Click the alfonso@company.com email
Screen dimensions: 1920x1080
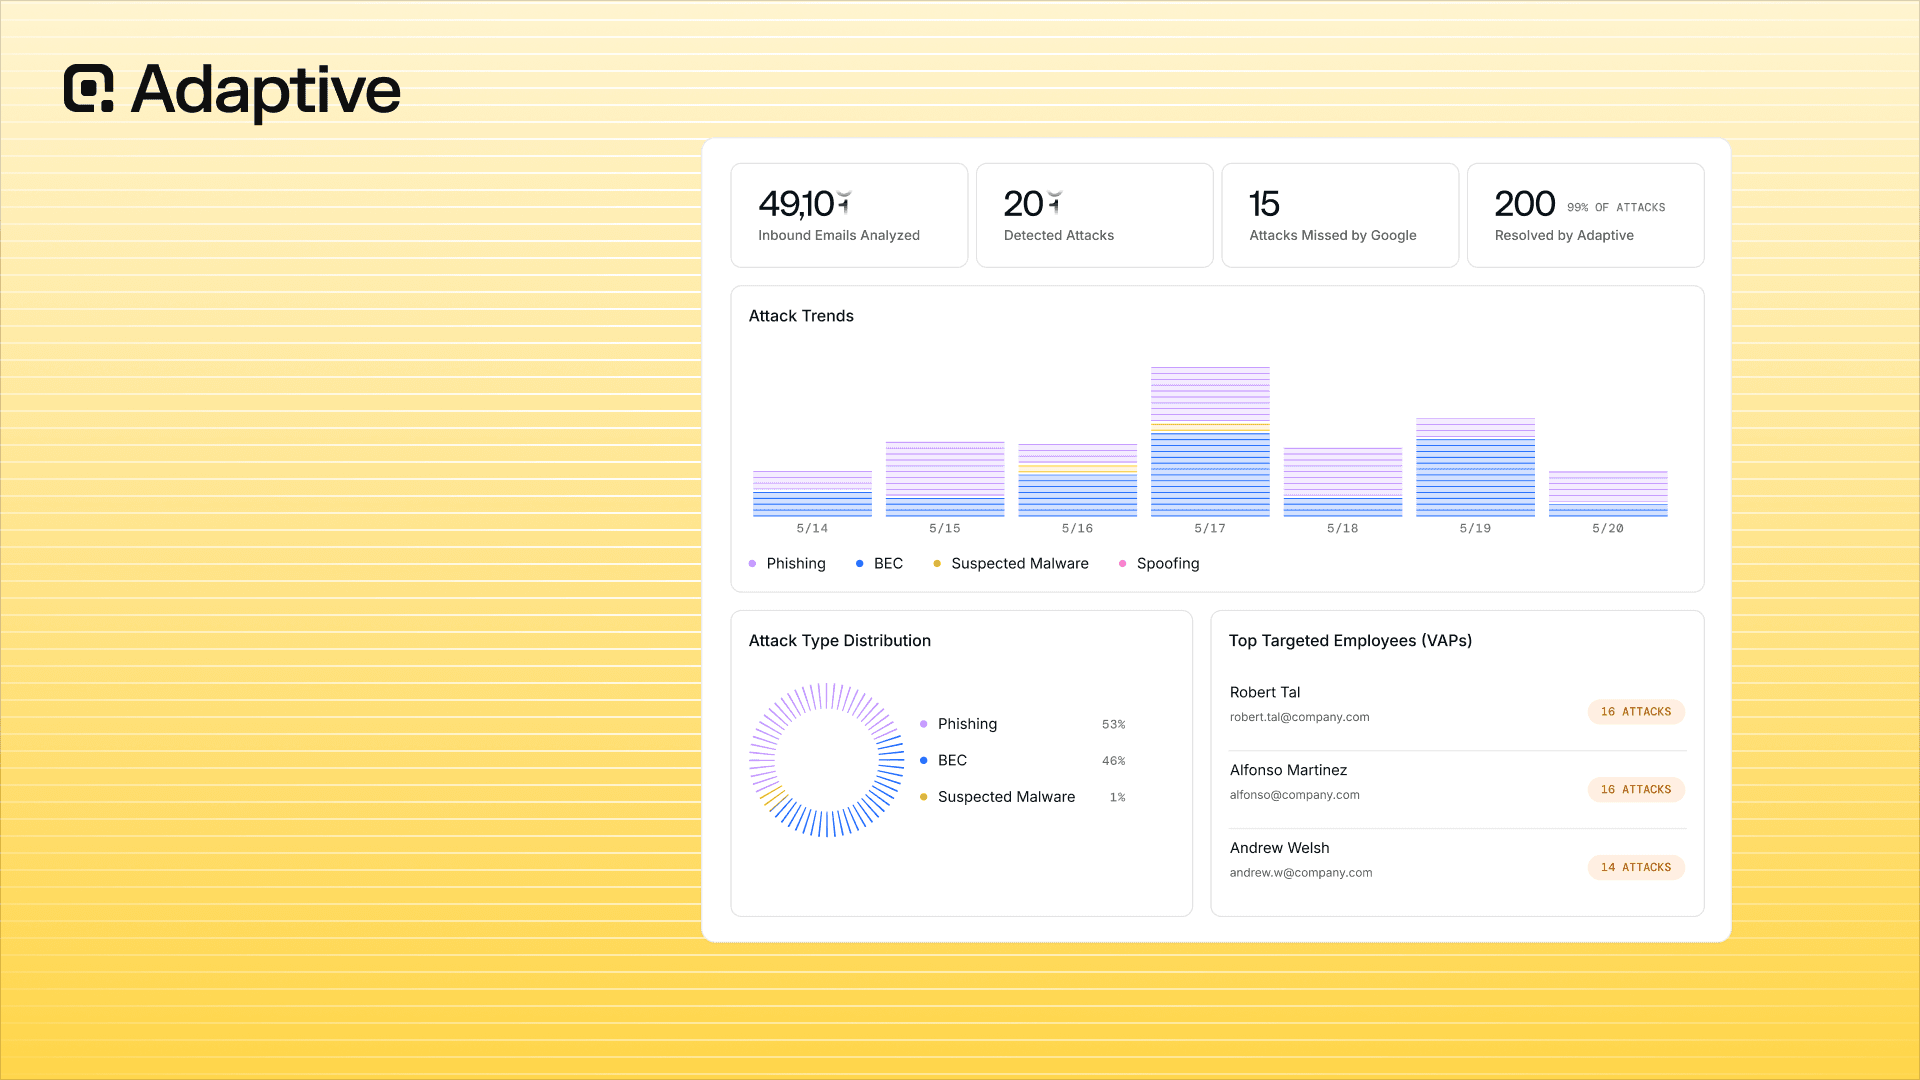[1294, 795]
